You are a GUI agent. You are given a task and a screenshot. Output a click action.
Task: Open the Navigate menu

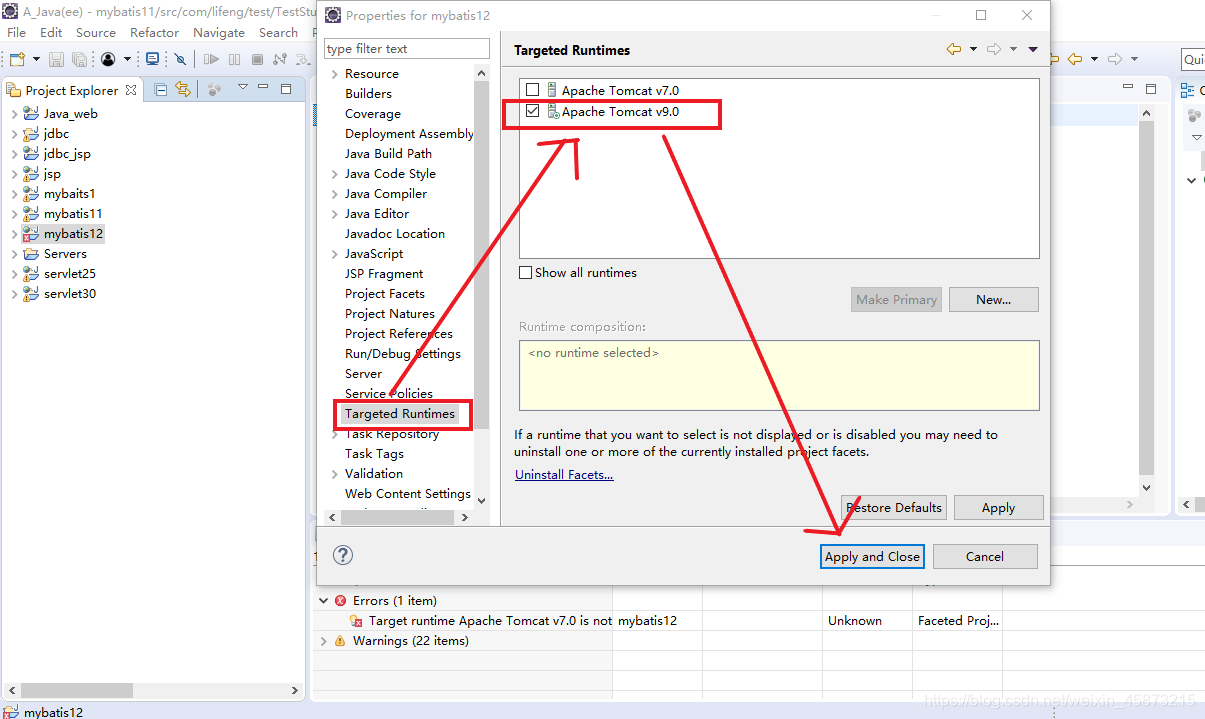[218, 32]
